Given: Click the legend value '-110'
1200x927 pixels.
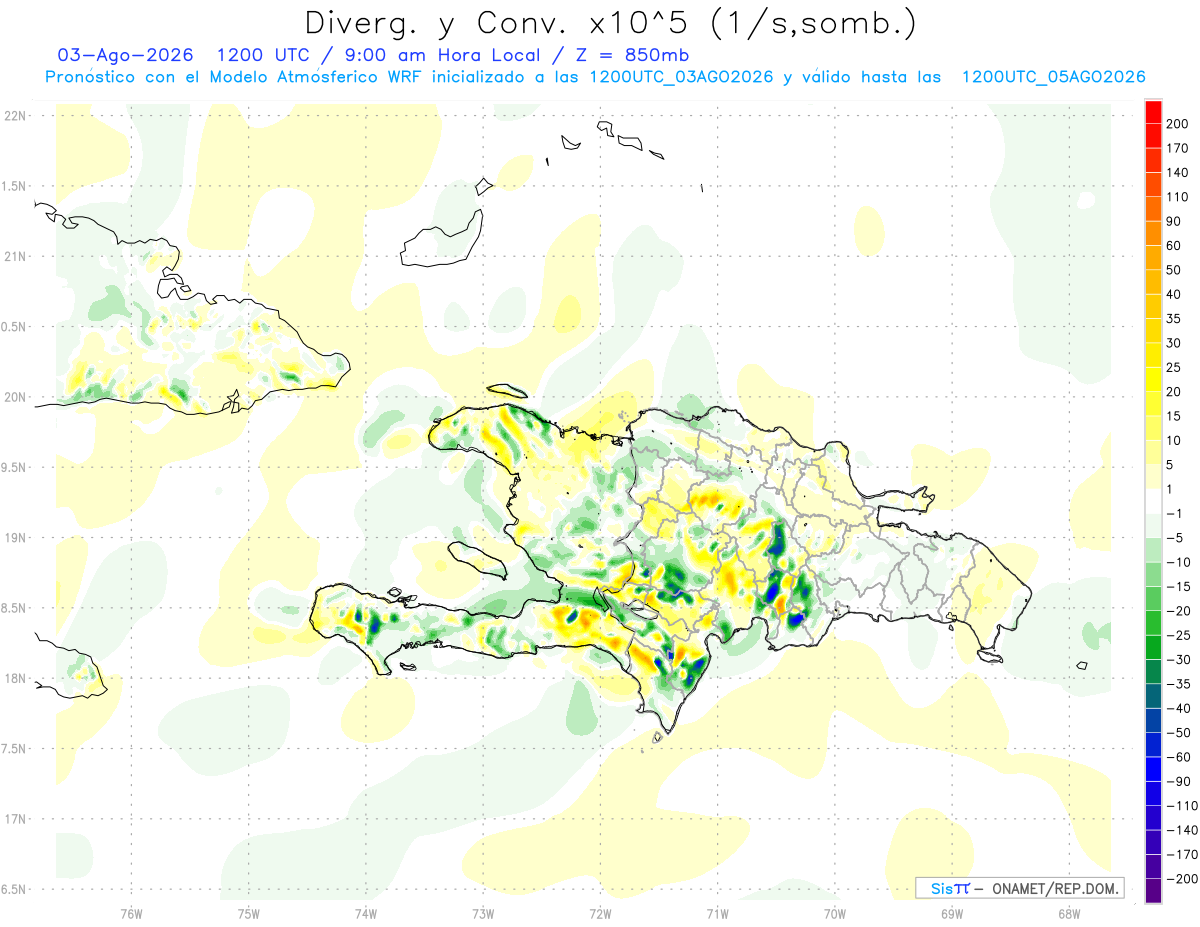Looking at the screenshot, I should click(1181, 806).
